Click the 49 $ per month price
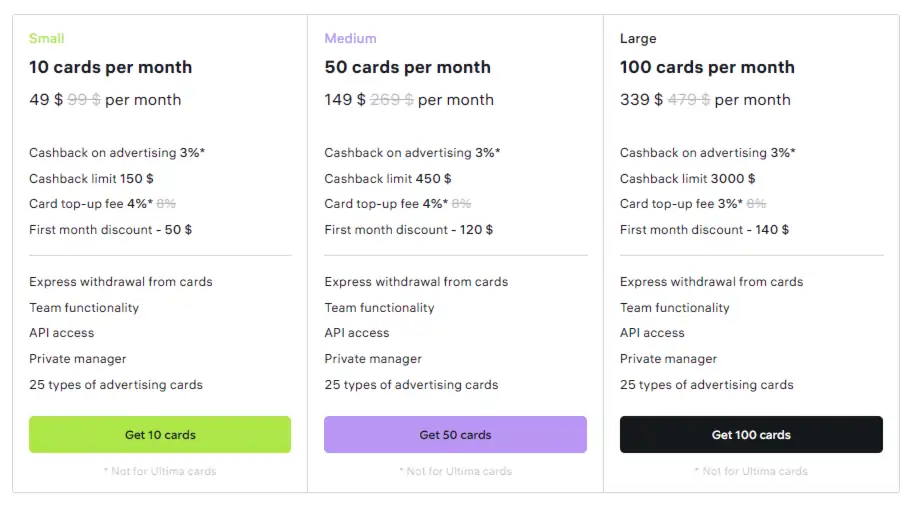The width and height of the screenshot is (915, 508). (105, 100)
